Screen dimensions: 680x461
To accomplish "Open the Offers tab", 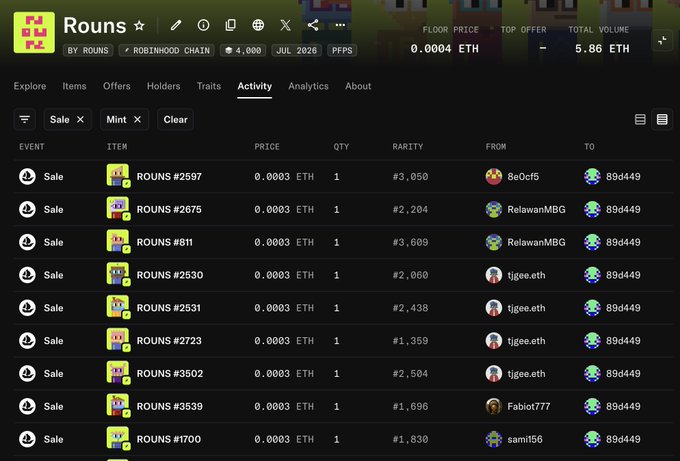I will pos(117,86).
